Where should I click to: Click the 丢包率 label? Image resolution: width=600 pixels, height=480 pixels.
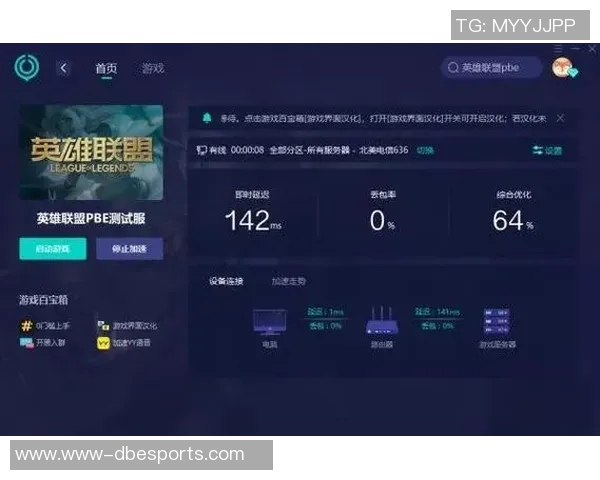(383, 195)
